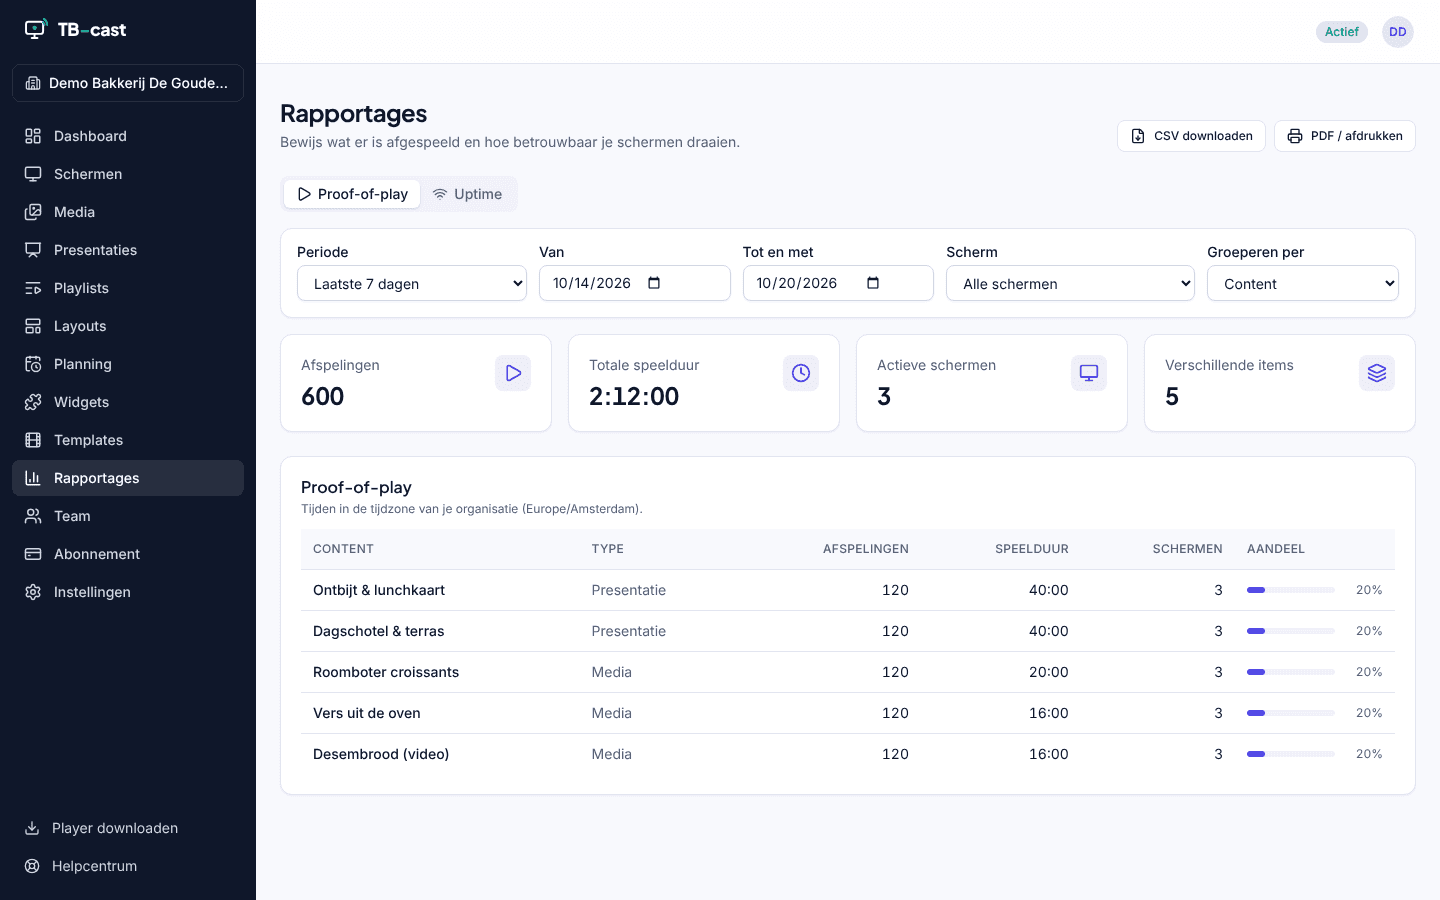
Task: Click the share bar for Desembrood (video)
Action: (x=1291, y=754)
